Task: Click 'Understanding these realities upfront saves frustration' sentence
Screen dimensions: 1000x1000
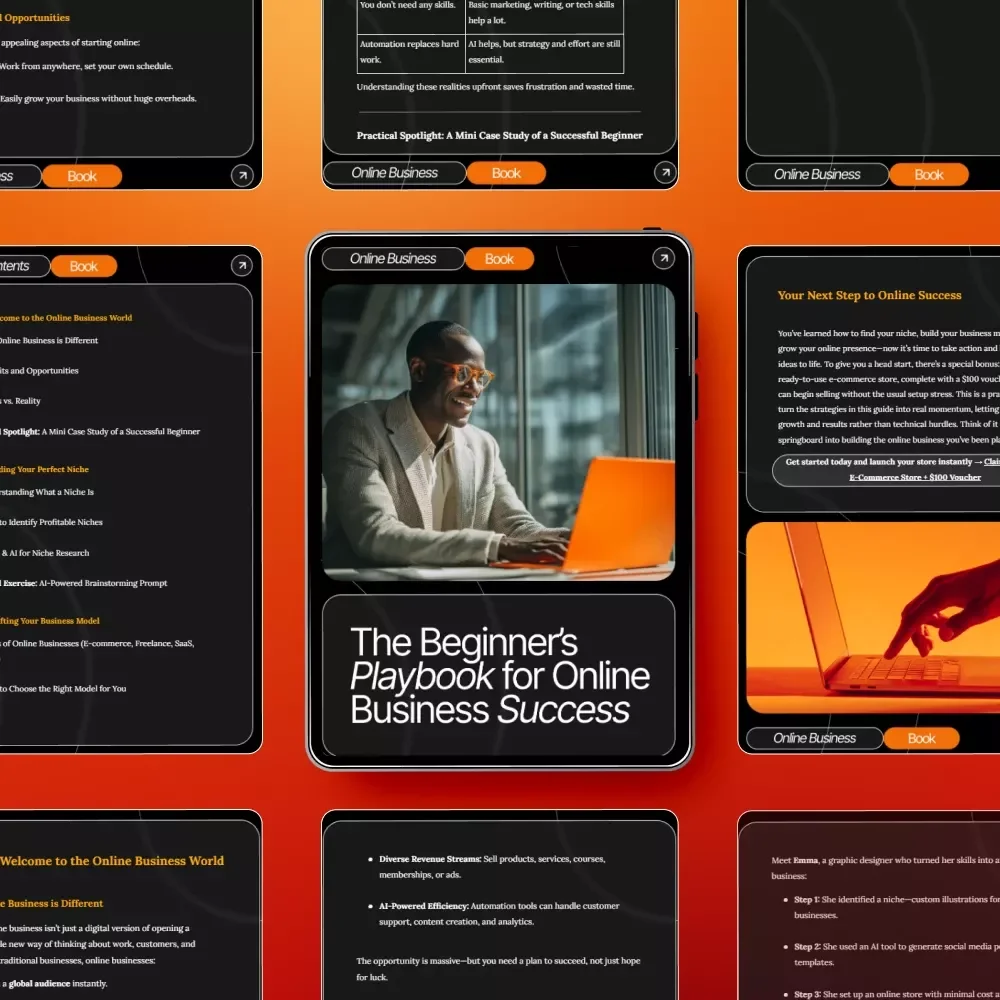Action: click(495, 87)
